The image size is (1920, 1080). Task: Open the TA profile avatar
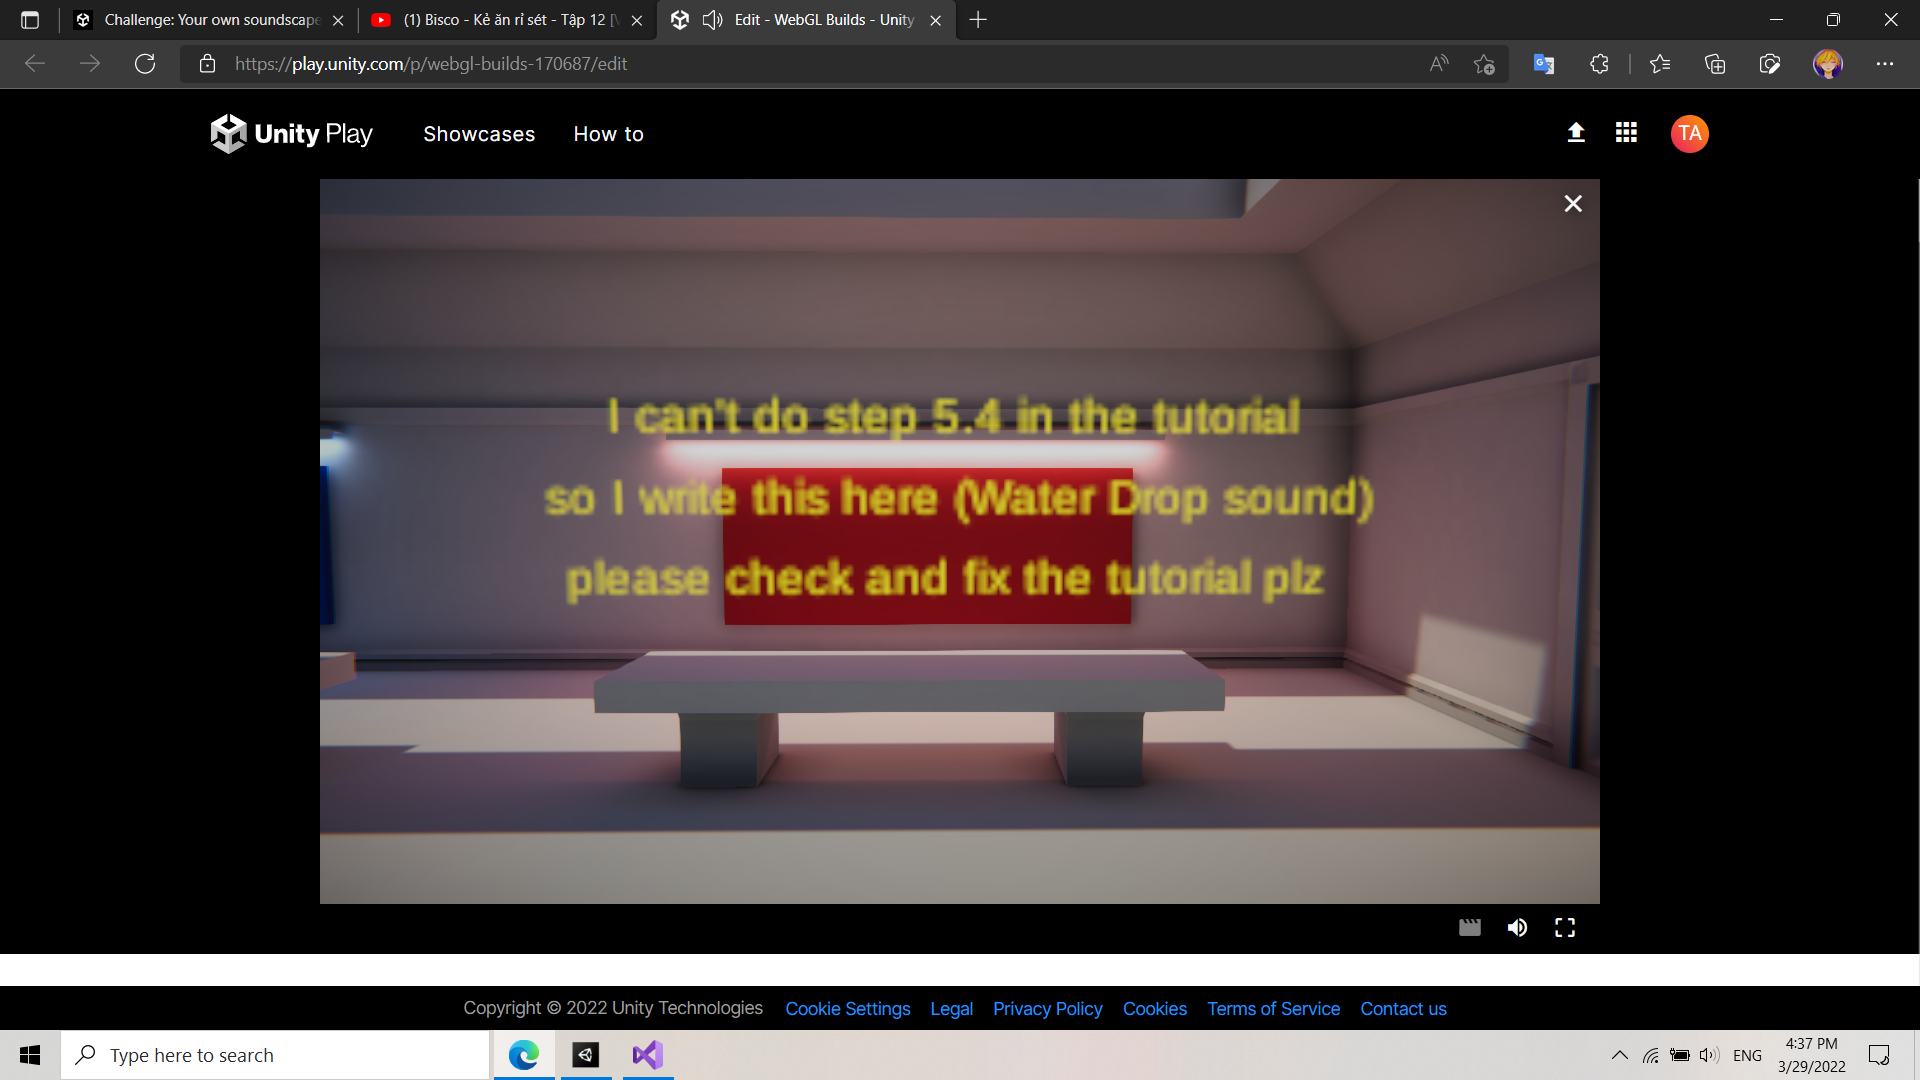(x=1689, y=133)
